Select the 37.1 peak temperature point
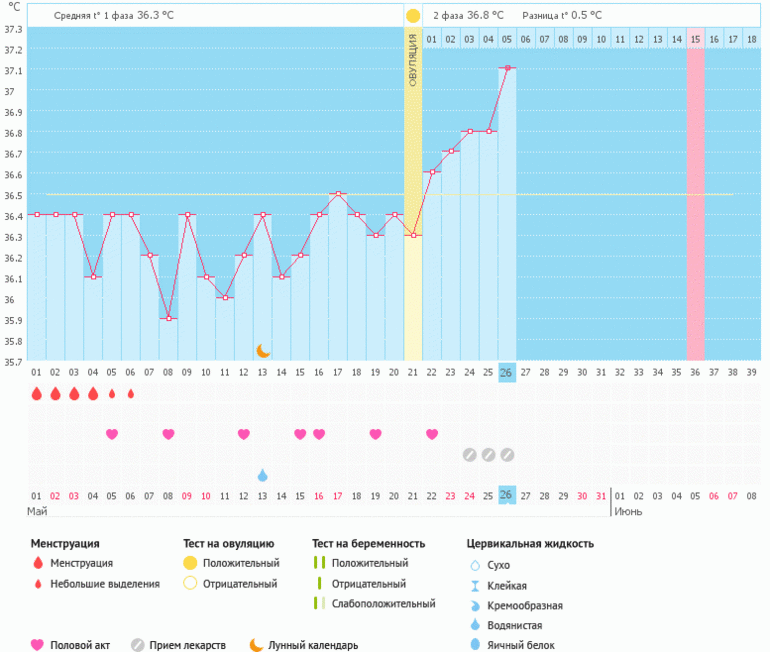This screenshot has height=652, width=770. (x=507, y=68)
